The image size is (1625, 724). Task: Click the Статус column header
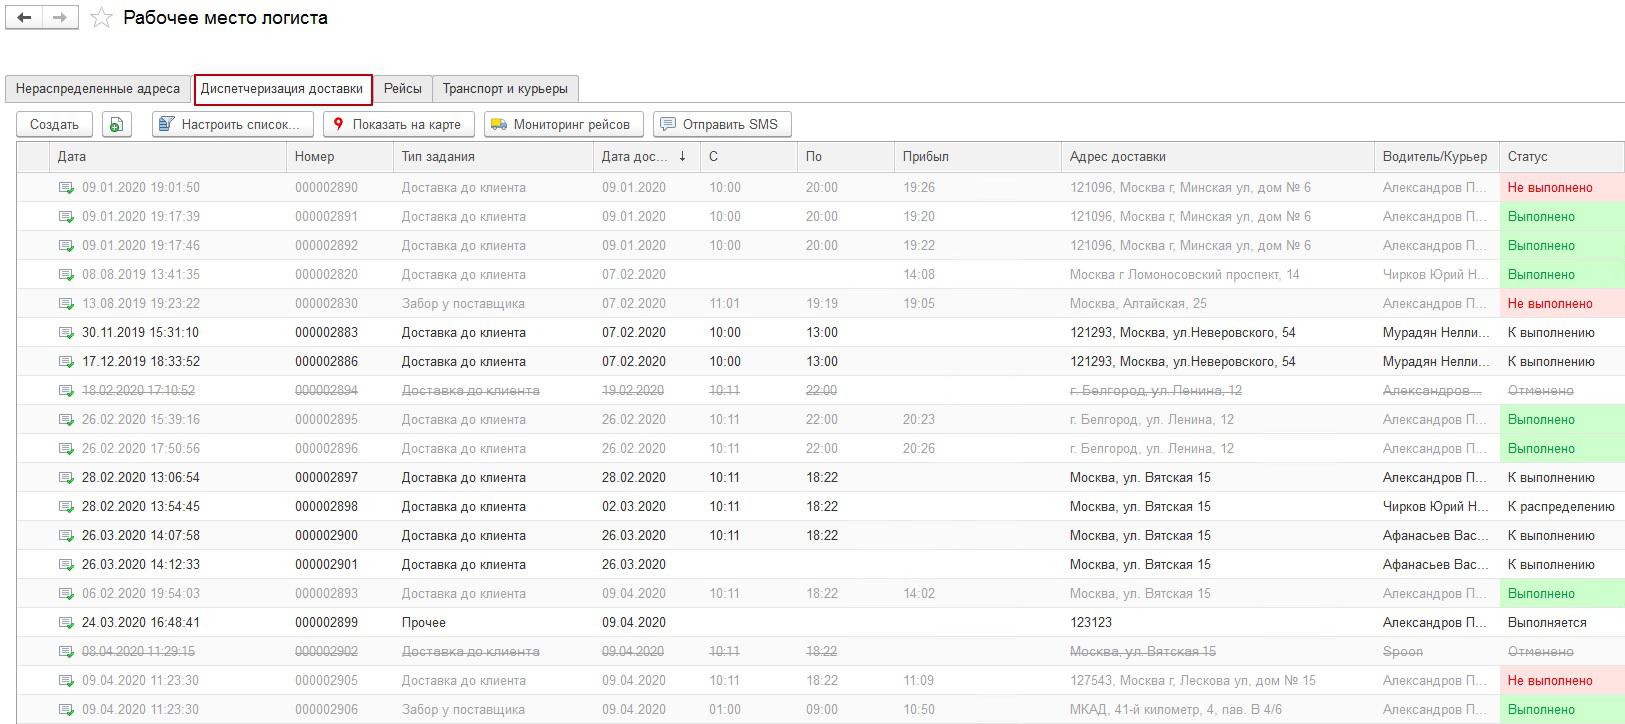[1562, 157]
